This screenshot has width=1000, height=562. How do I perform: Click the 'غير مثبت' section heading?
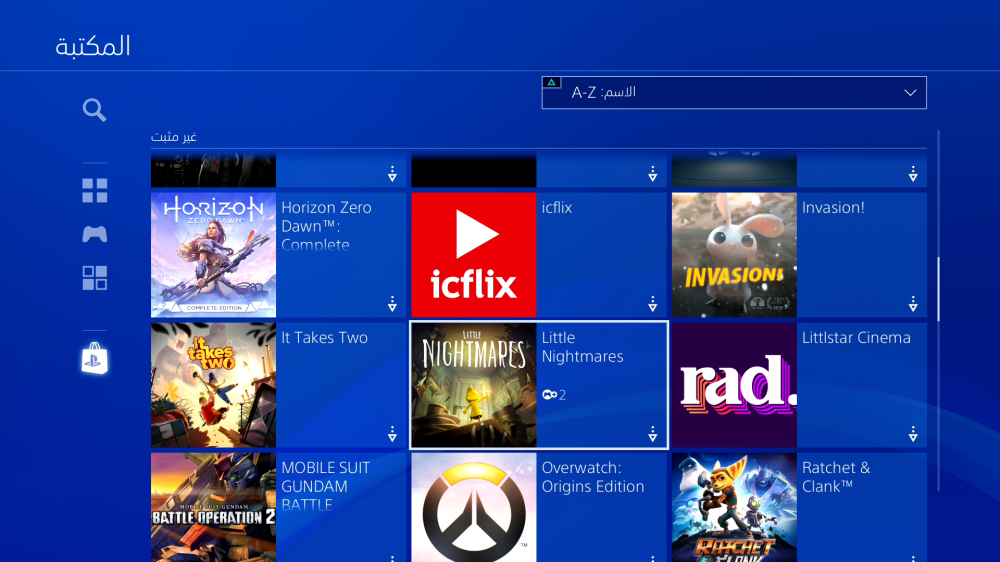click(173, 137)
